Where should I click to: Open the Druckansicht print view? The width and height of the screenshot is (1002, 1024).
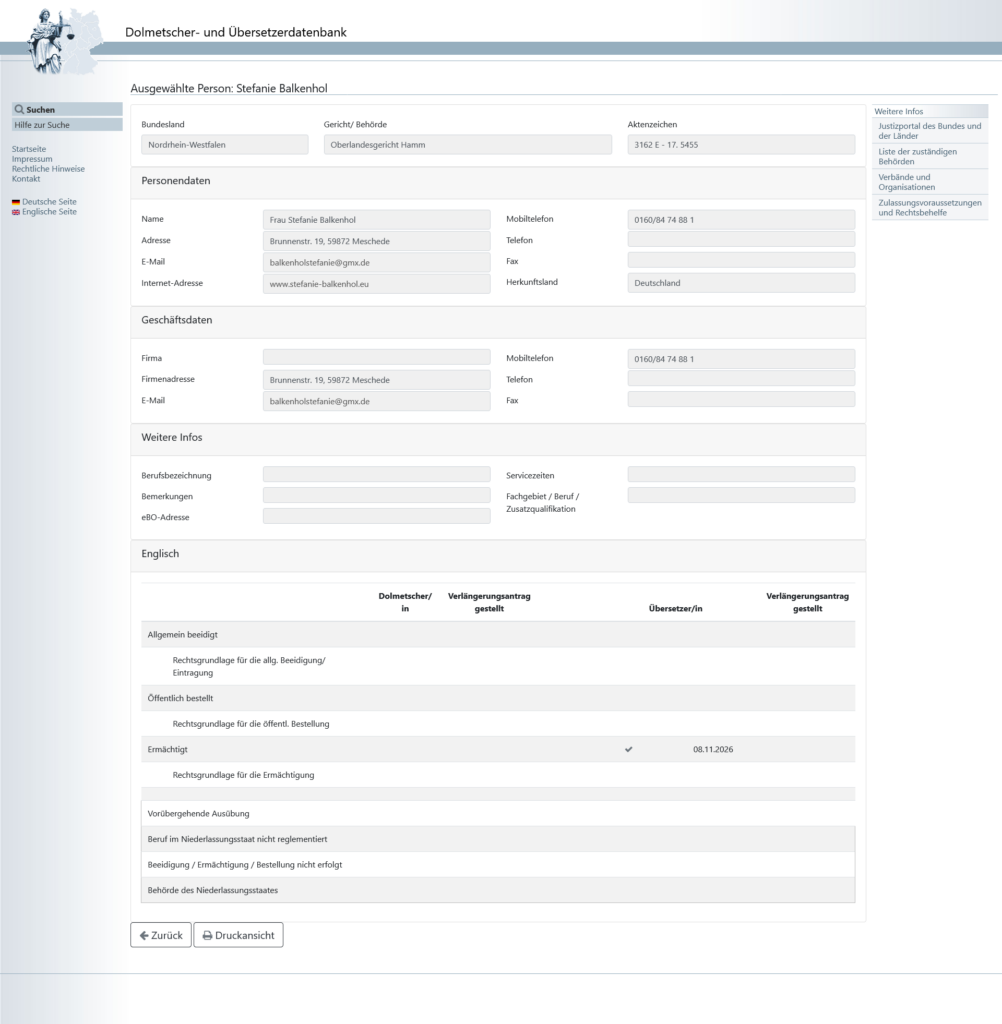[x=238, y=935]
